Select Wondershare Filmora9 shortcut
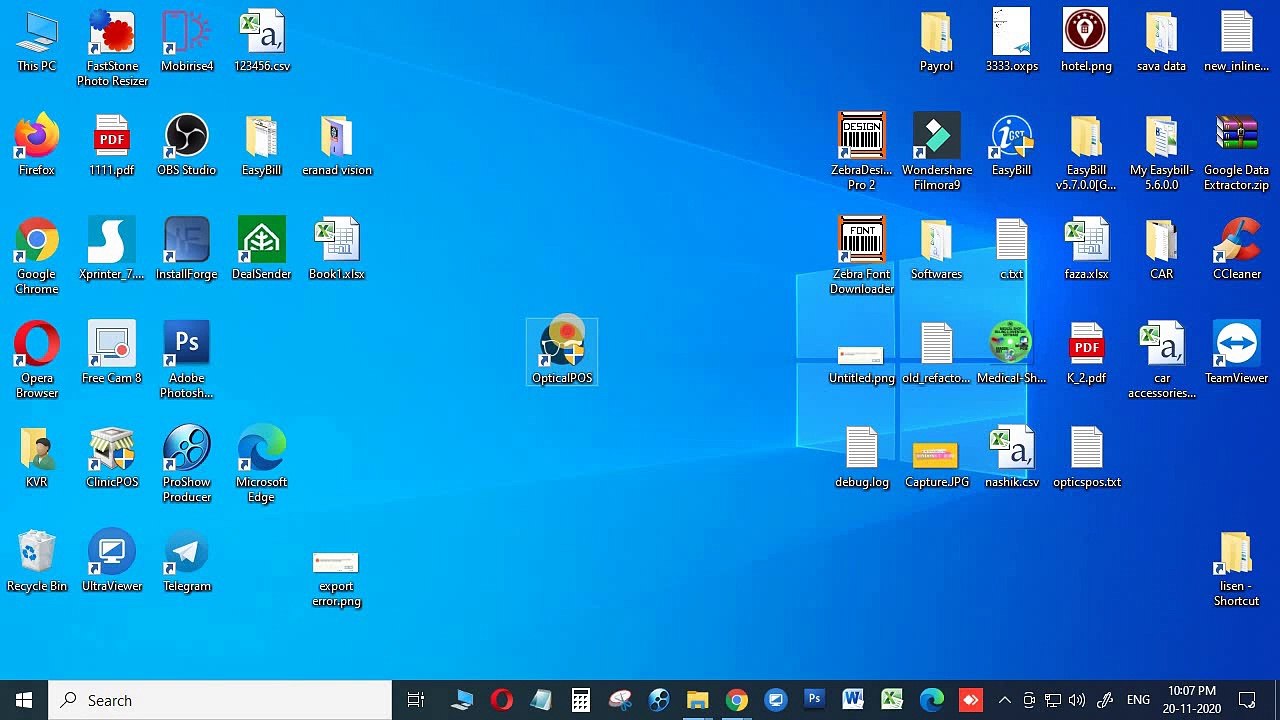Viewport: 1280px width, 720px height. 937,152
